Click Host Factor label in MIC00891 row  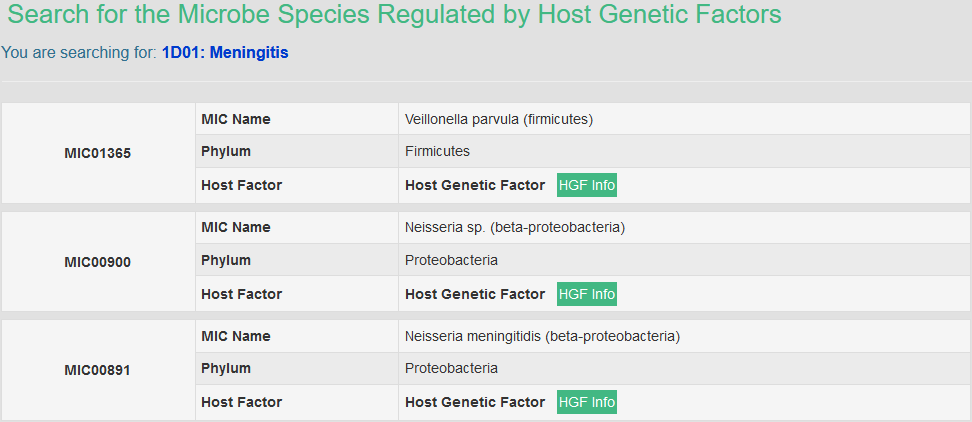241,402
